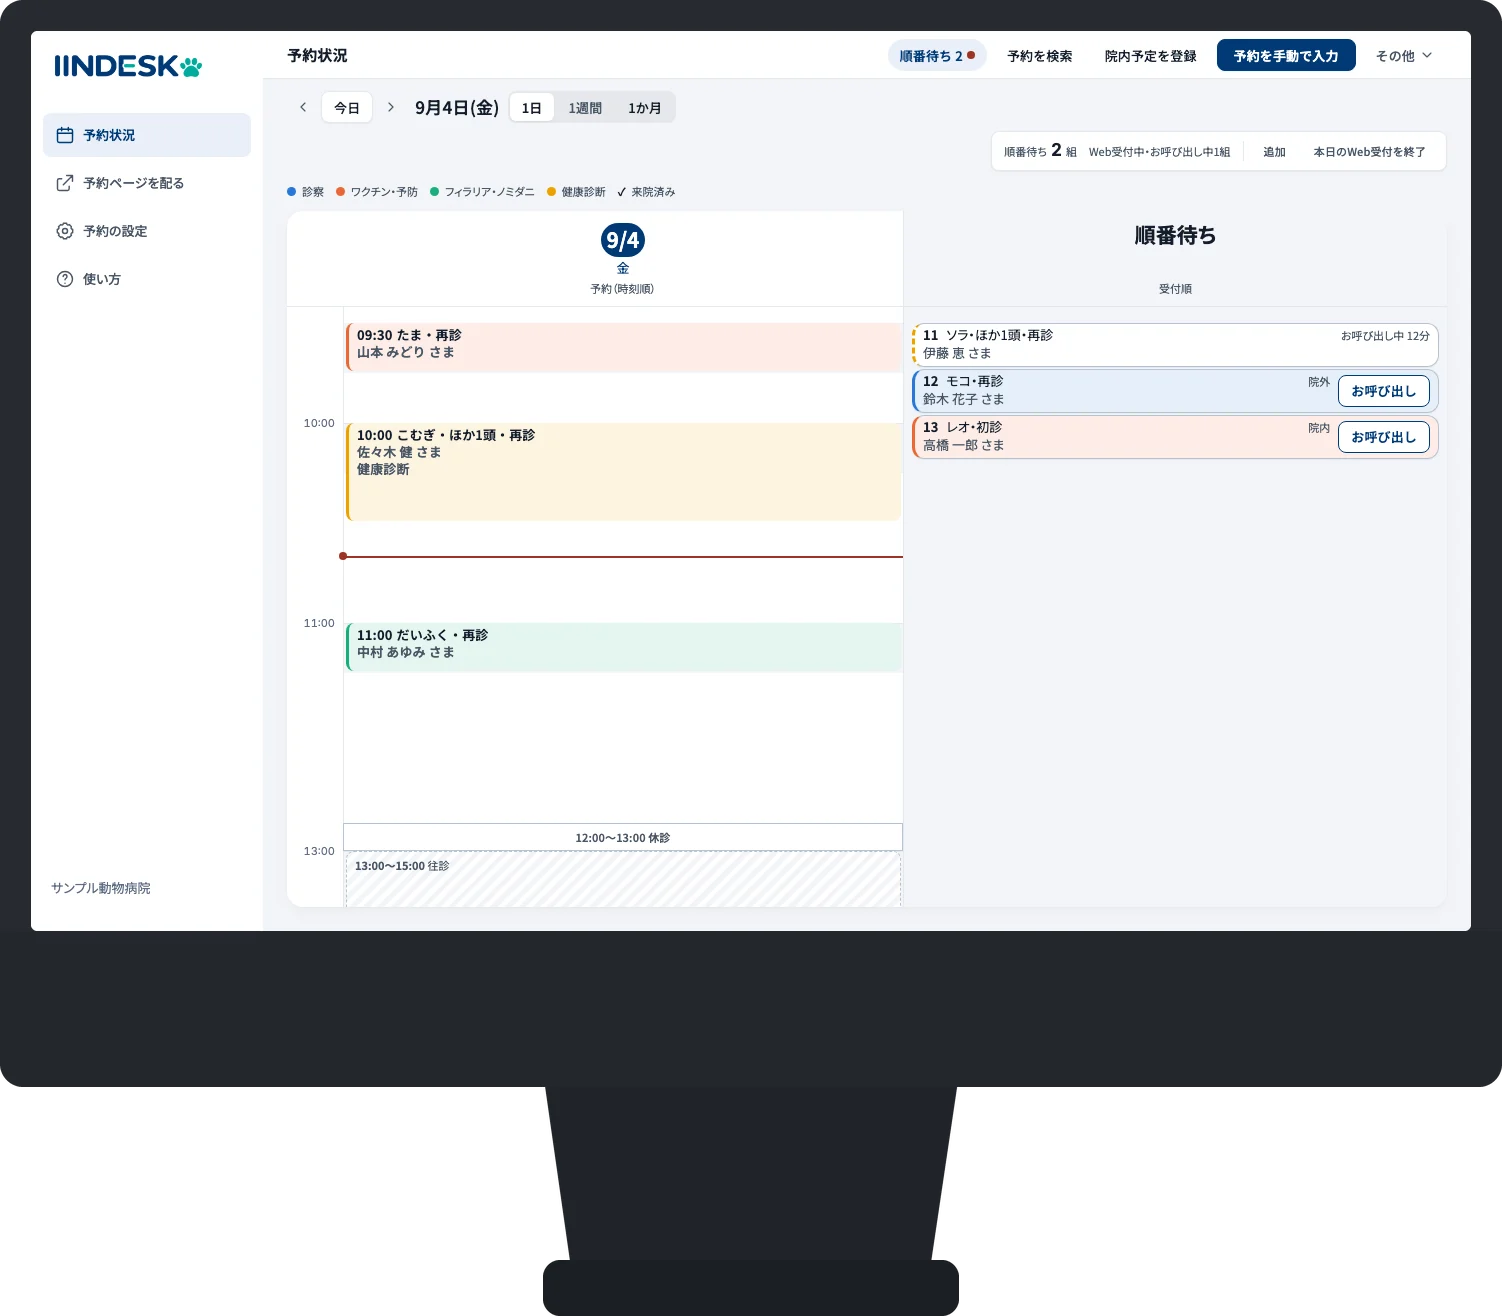Click the 予約を手動で入力 button

(1286, 56)
